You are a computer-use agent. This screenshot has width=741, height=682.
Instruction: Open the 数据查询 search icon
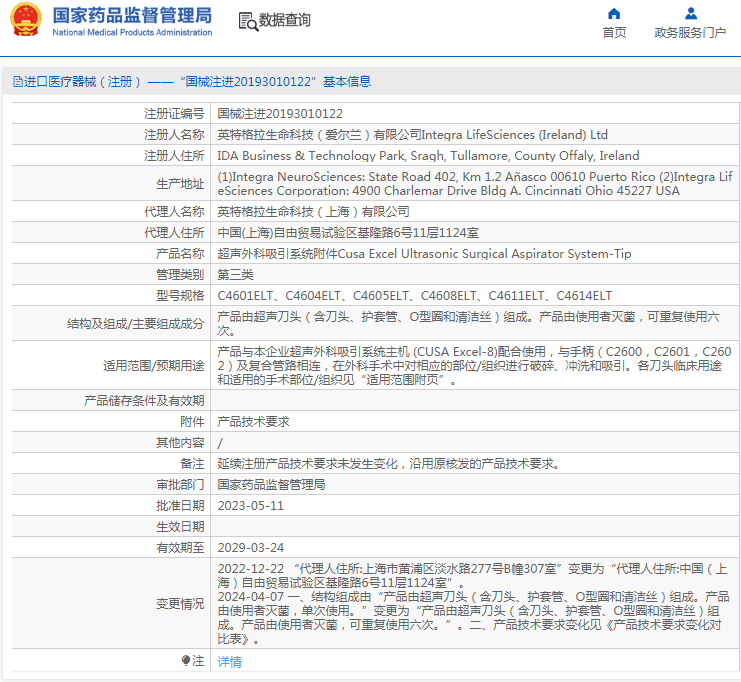coord(248,22)
